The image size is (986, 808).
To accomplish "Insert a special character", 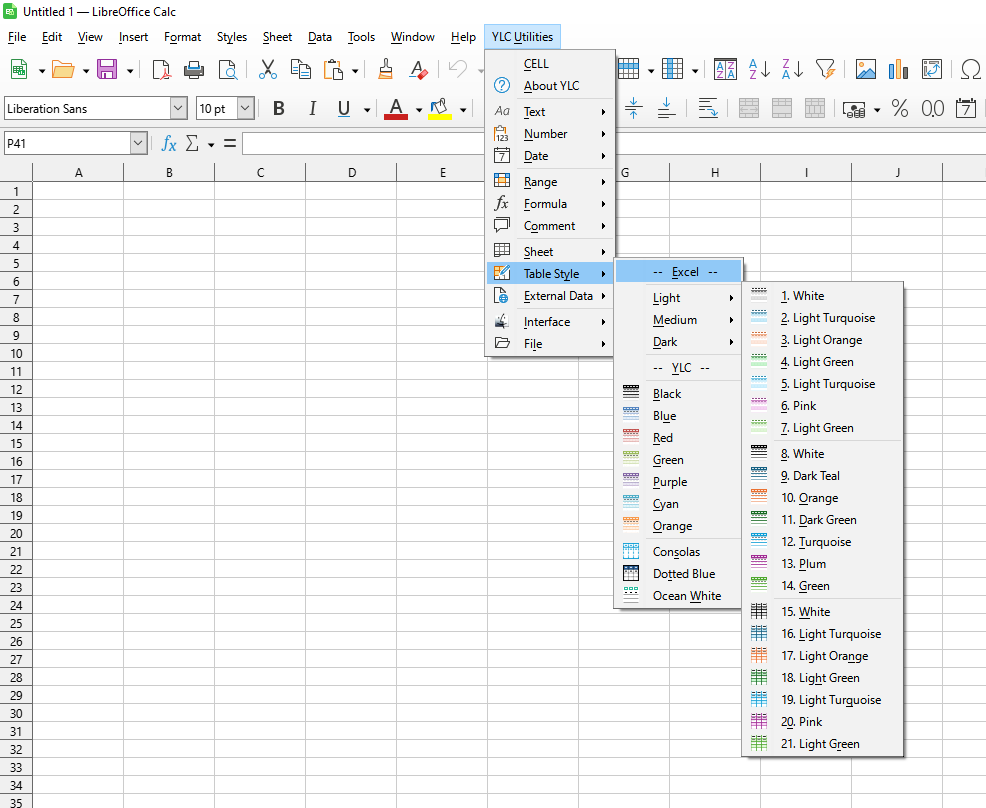I will pos(968,69).
